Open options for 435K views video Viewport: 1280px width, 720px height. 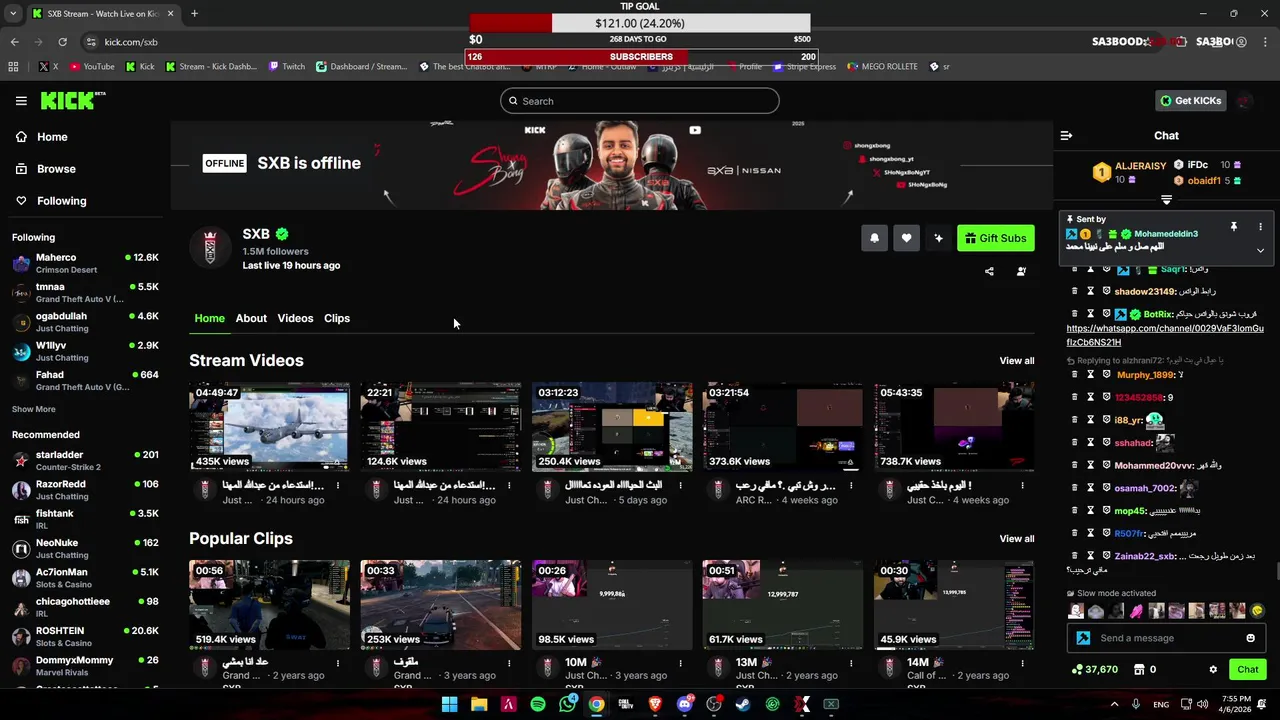[x=338, y=486]
